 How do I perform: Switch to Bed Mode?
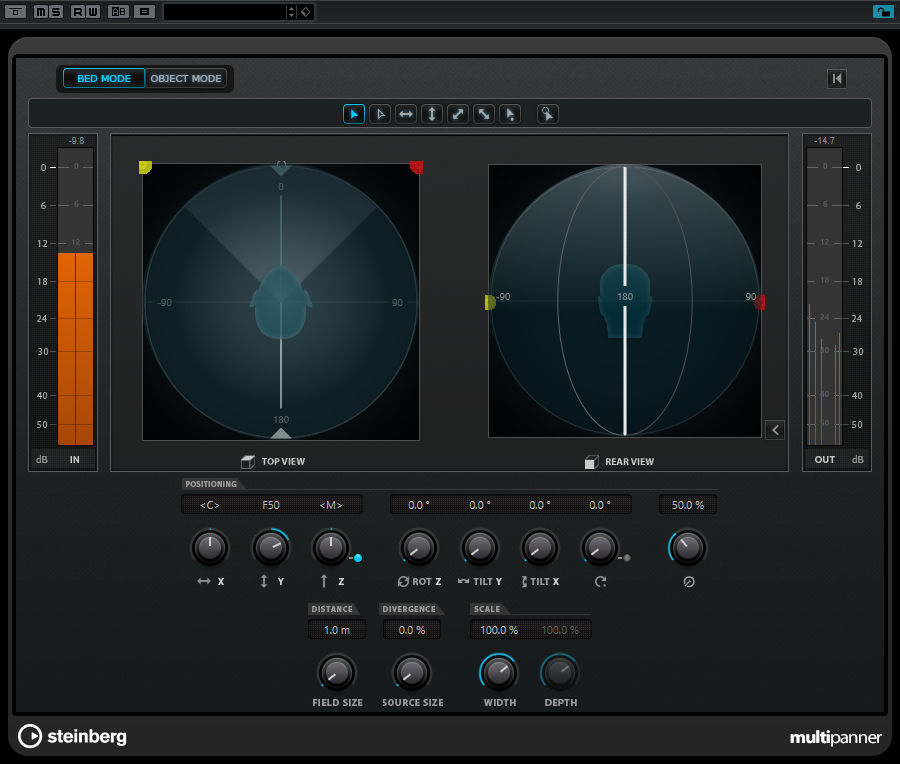(104, 79)
